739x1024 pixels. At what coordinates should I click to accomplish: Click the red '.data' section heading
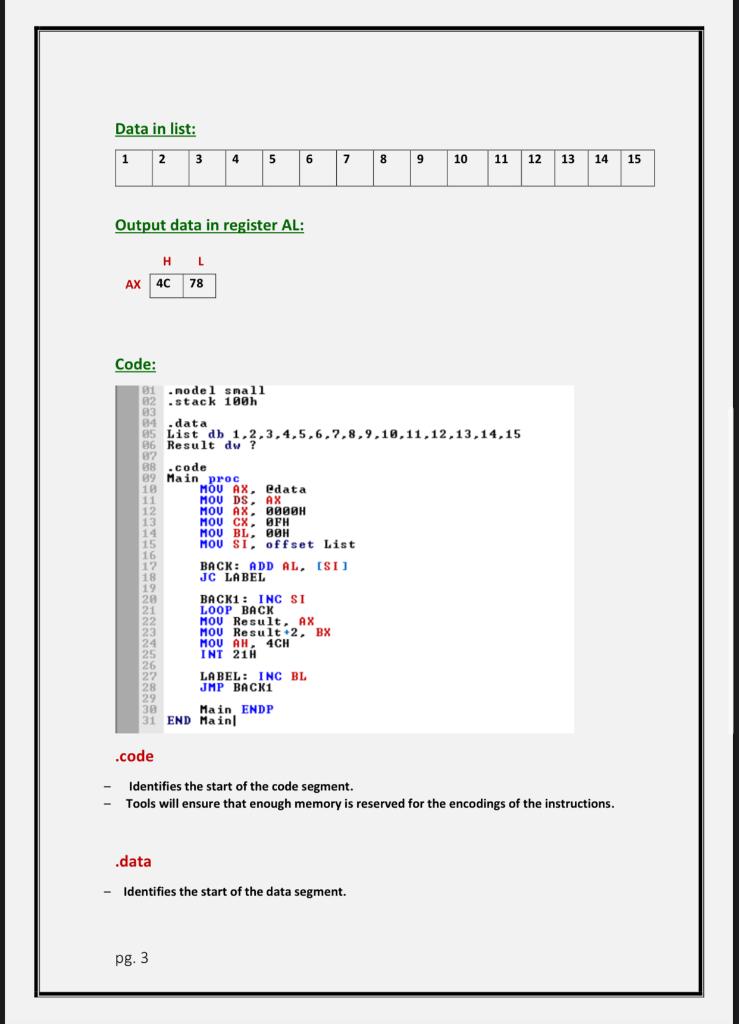[133, 861]
